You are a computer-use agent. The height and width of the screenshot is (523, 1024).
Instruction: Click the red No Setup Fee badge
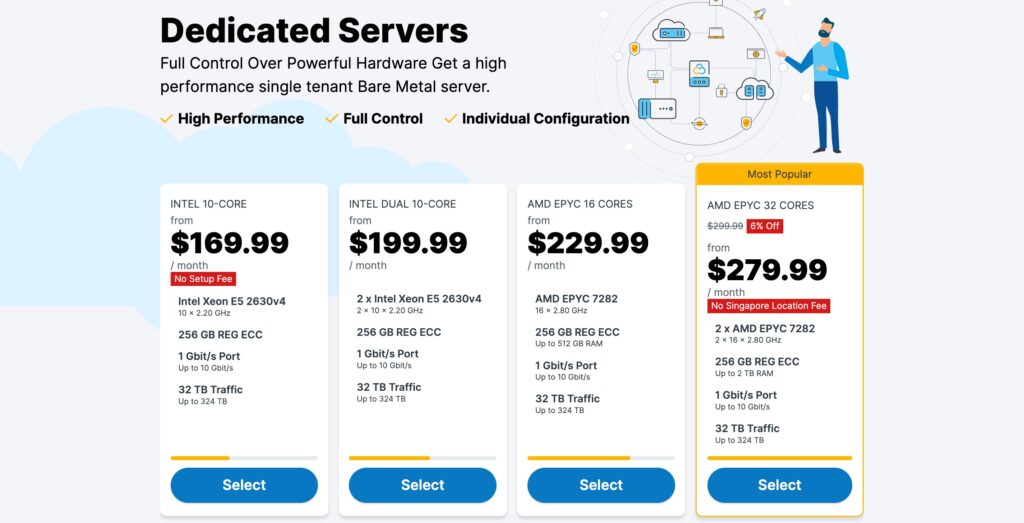click(203, 279)
